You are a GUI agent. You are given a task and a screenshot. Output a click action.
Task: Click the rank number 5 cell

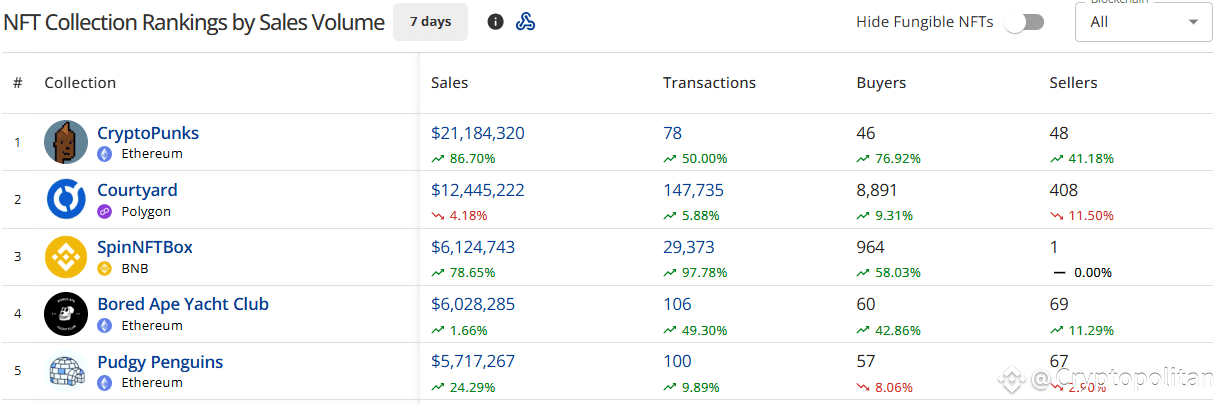17,371
